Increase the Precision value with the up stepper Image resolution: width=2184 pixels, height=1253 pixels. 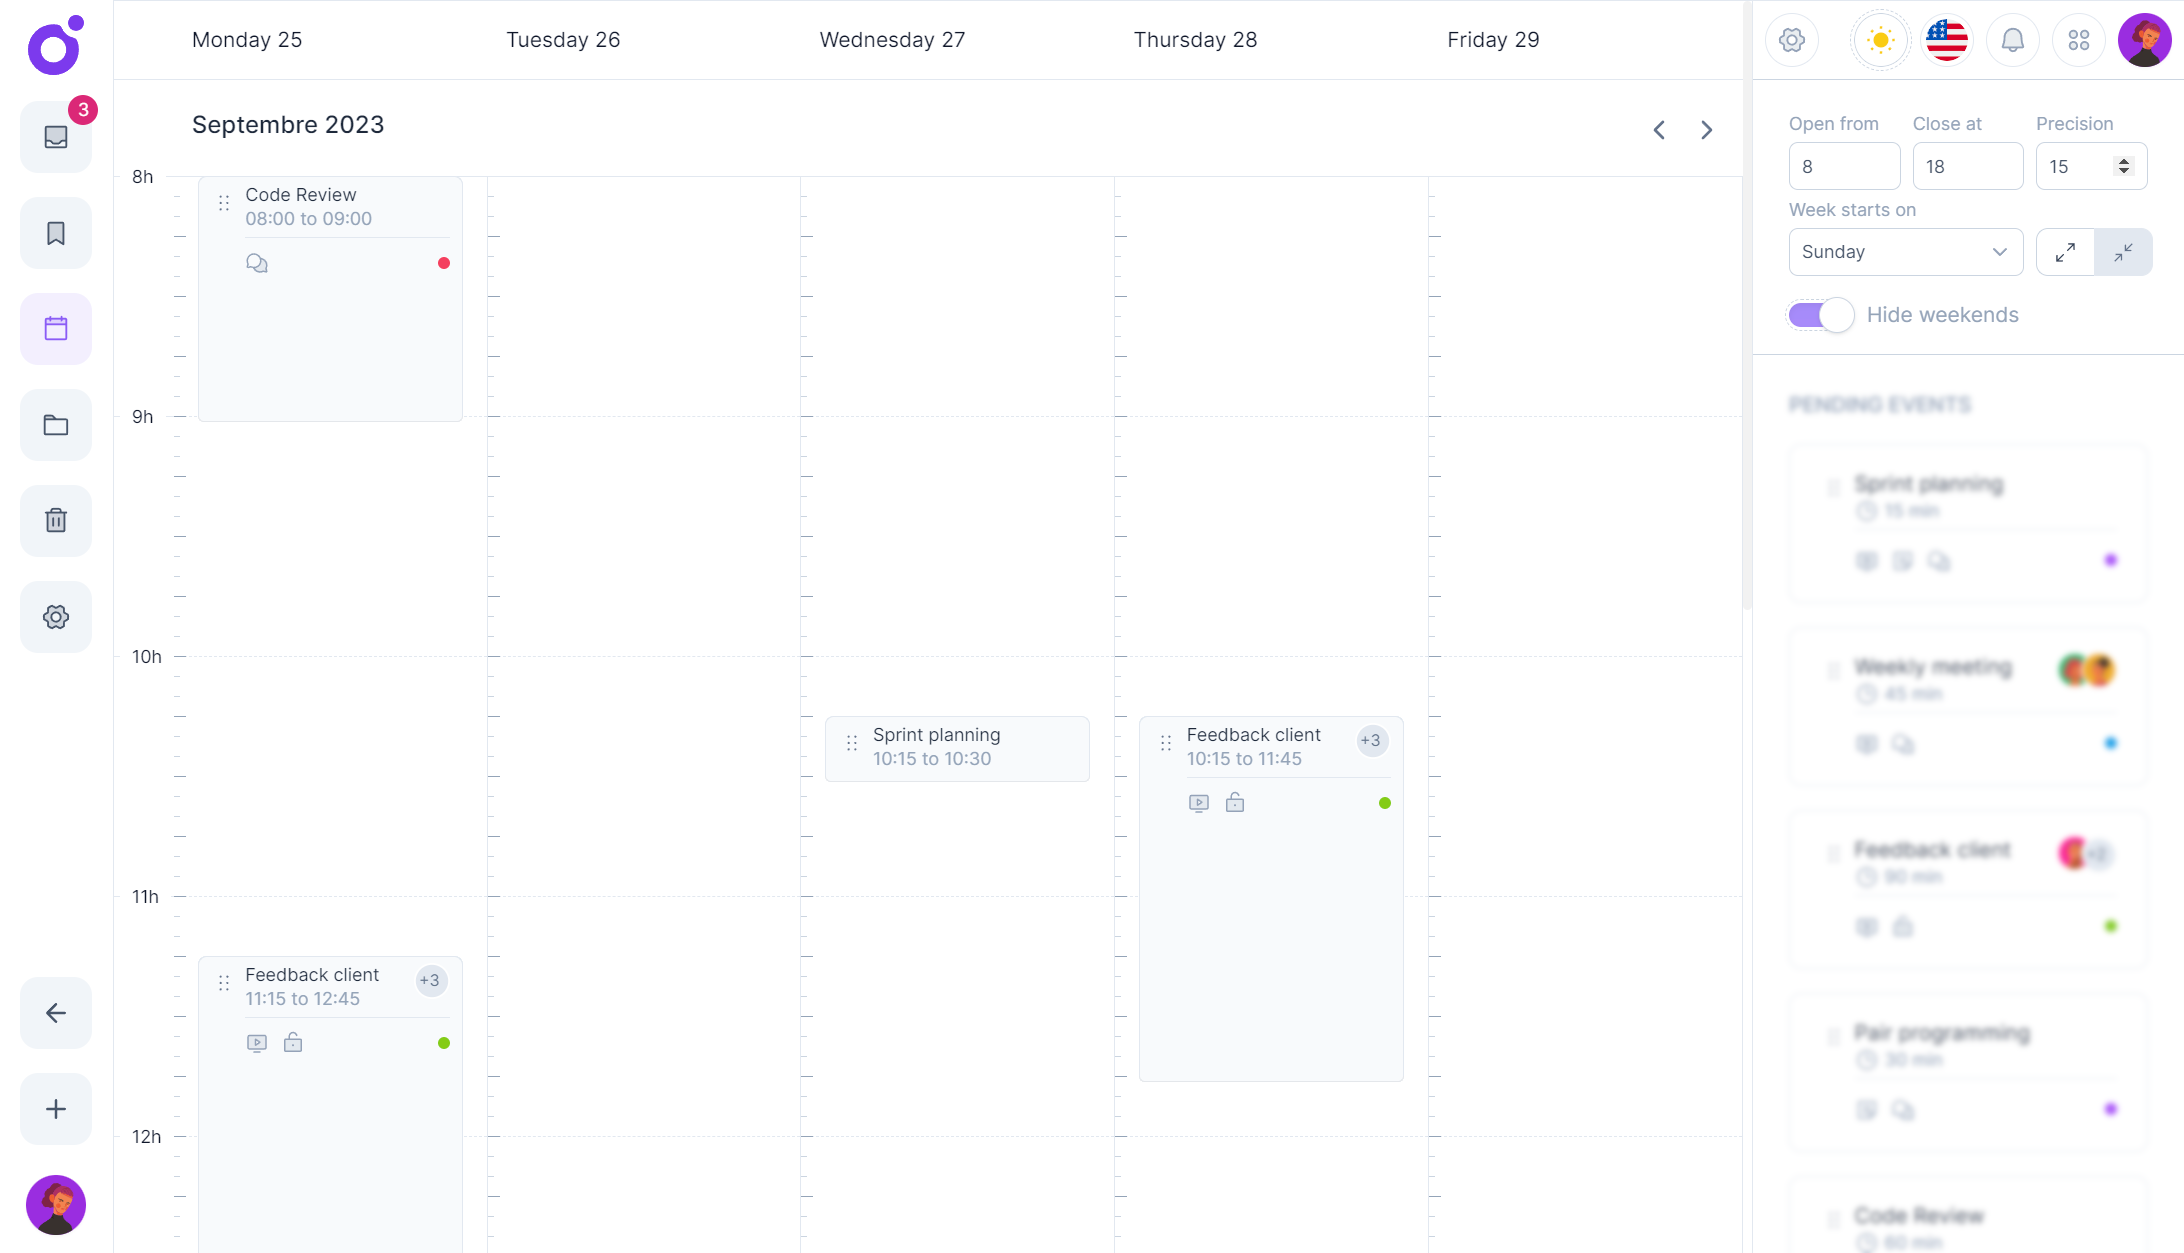pyautogui.click(x=2124, y=160)
